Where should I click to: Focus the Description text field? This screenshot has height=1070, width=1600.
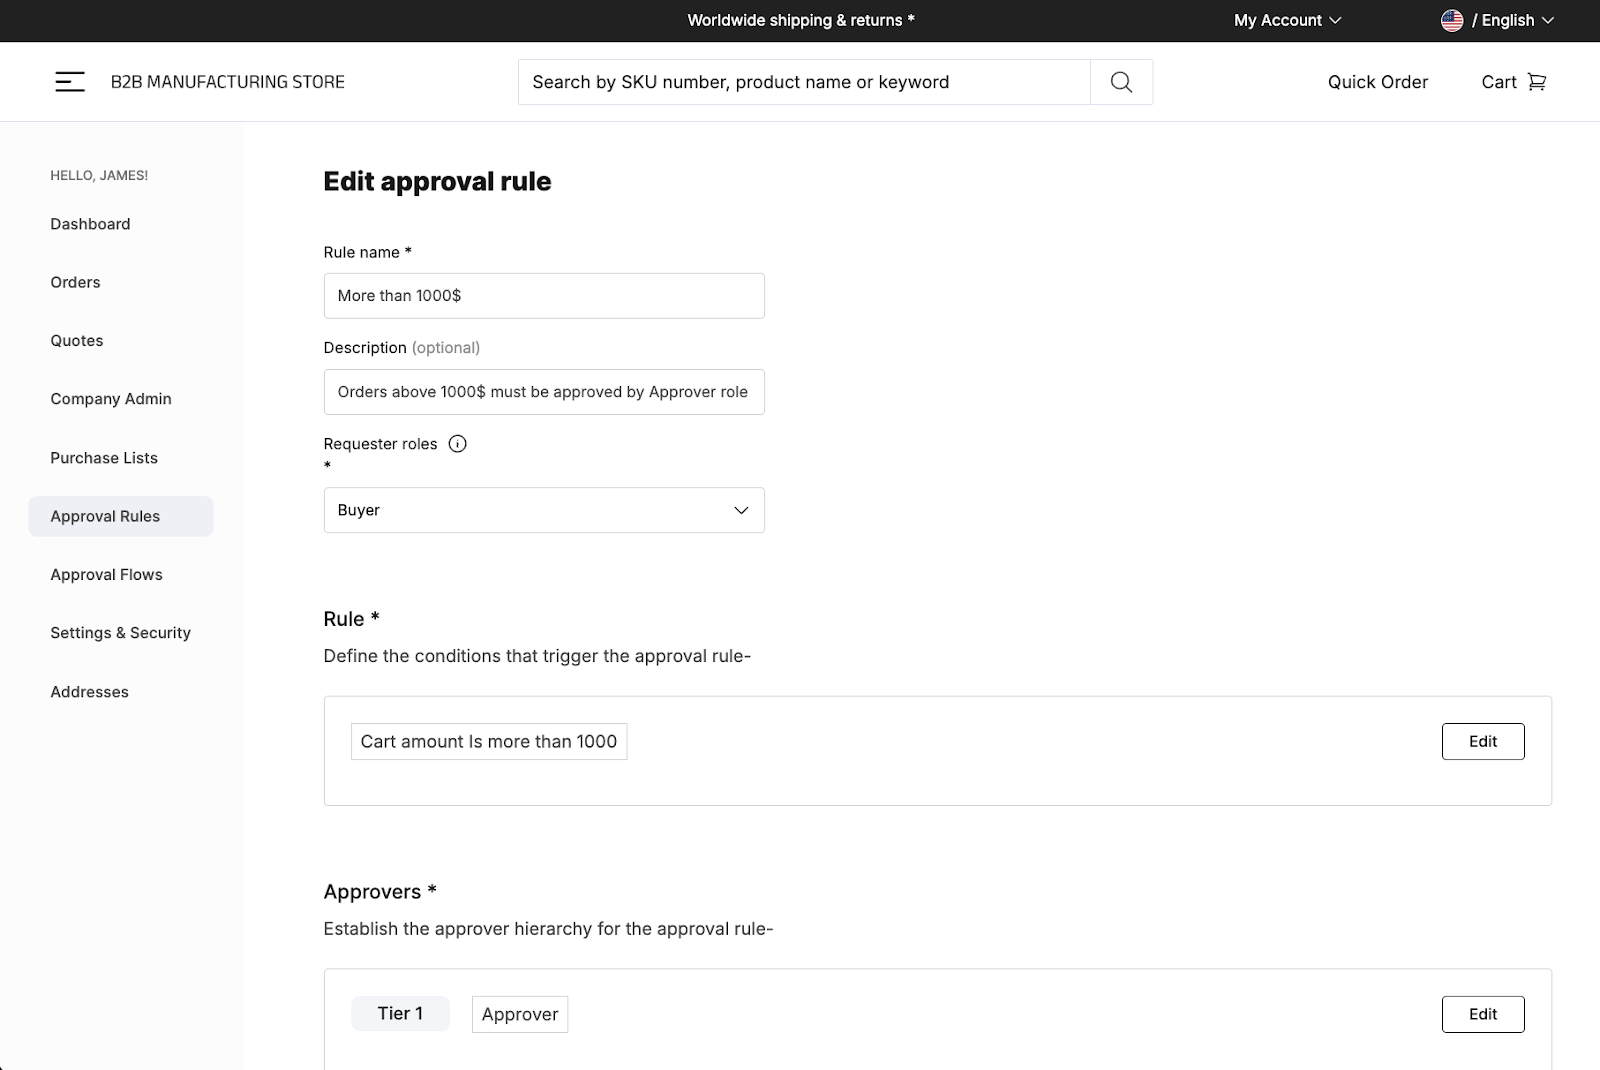544,392
